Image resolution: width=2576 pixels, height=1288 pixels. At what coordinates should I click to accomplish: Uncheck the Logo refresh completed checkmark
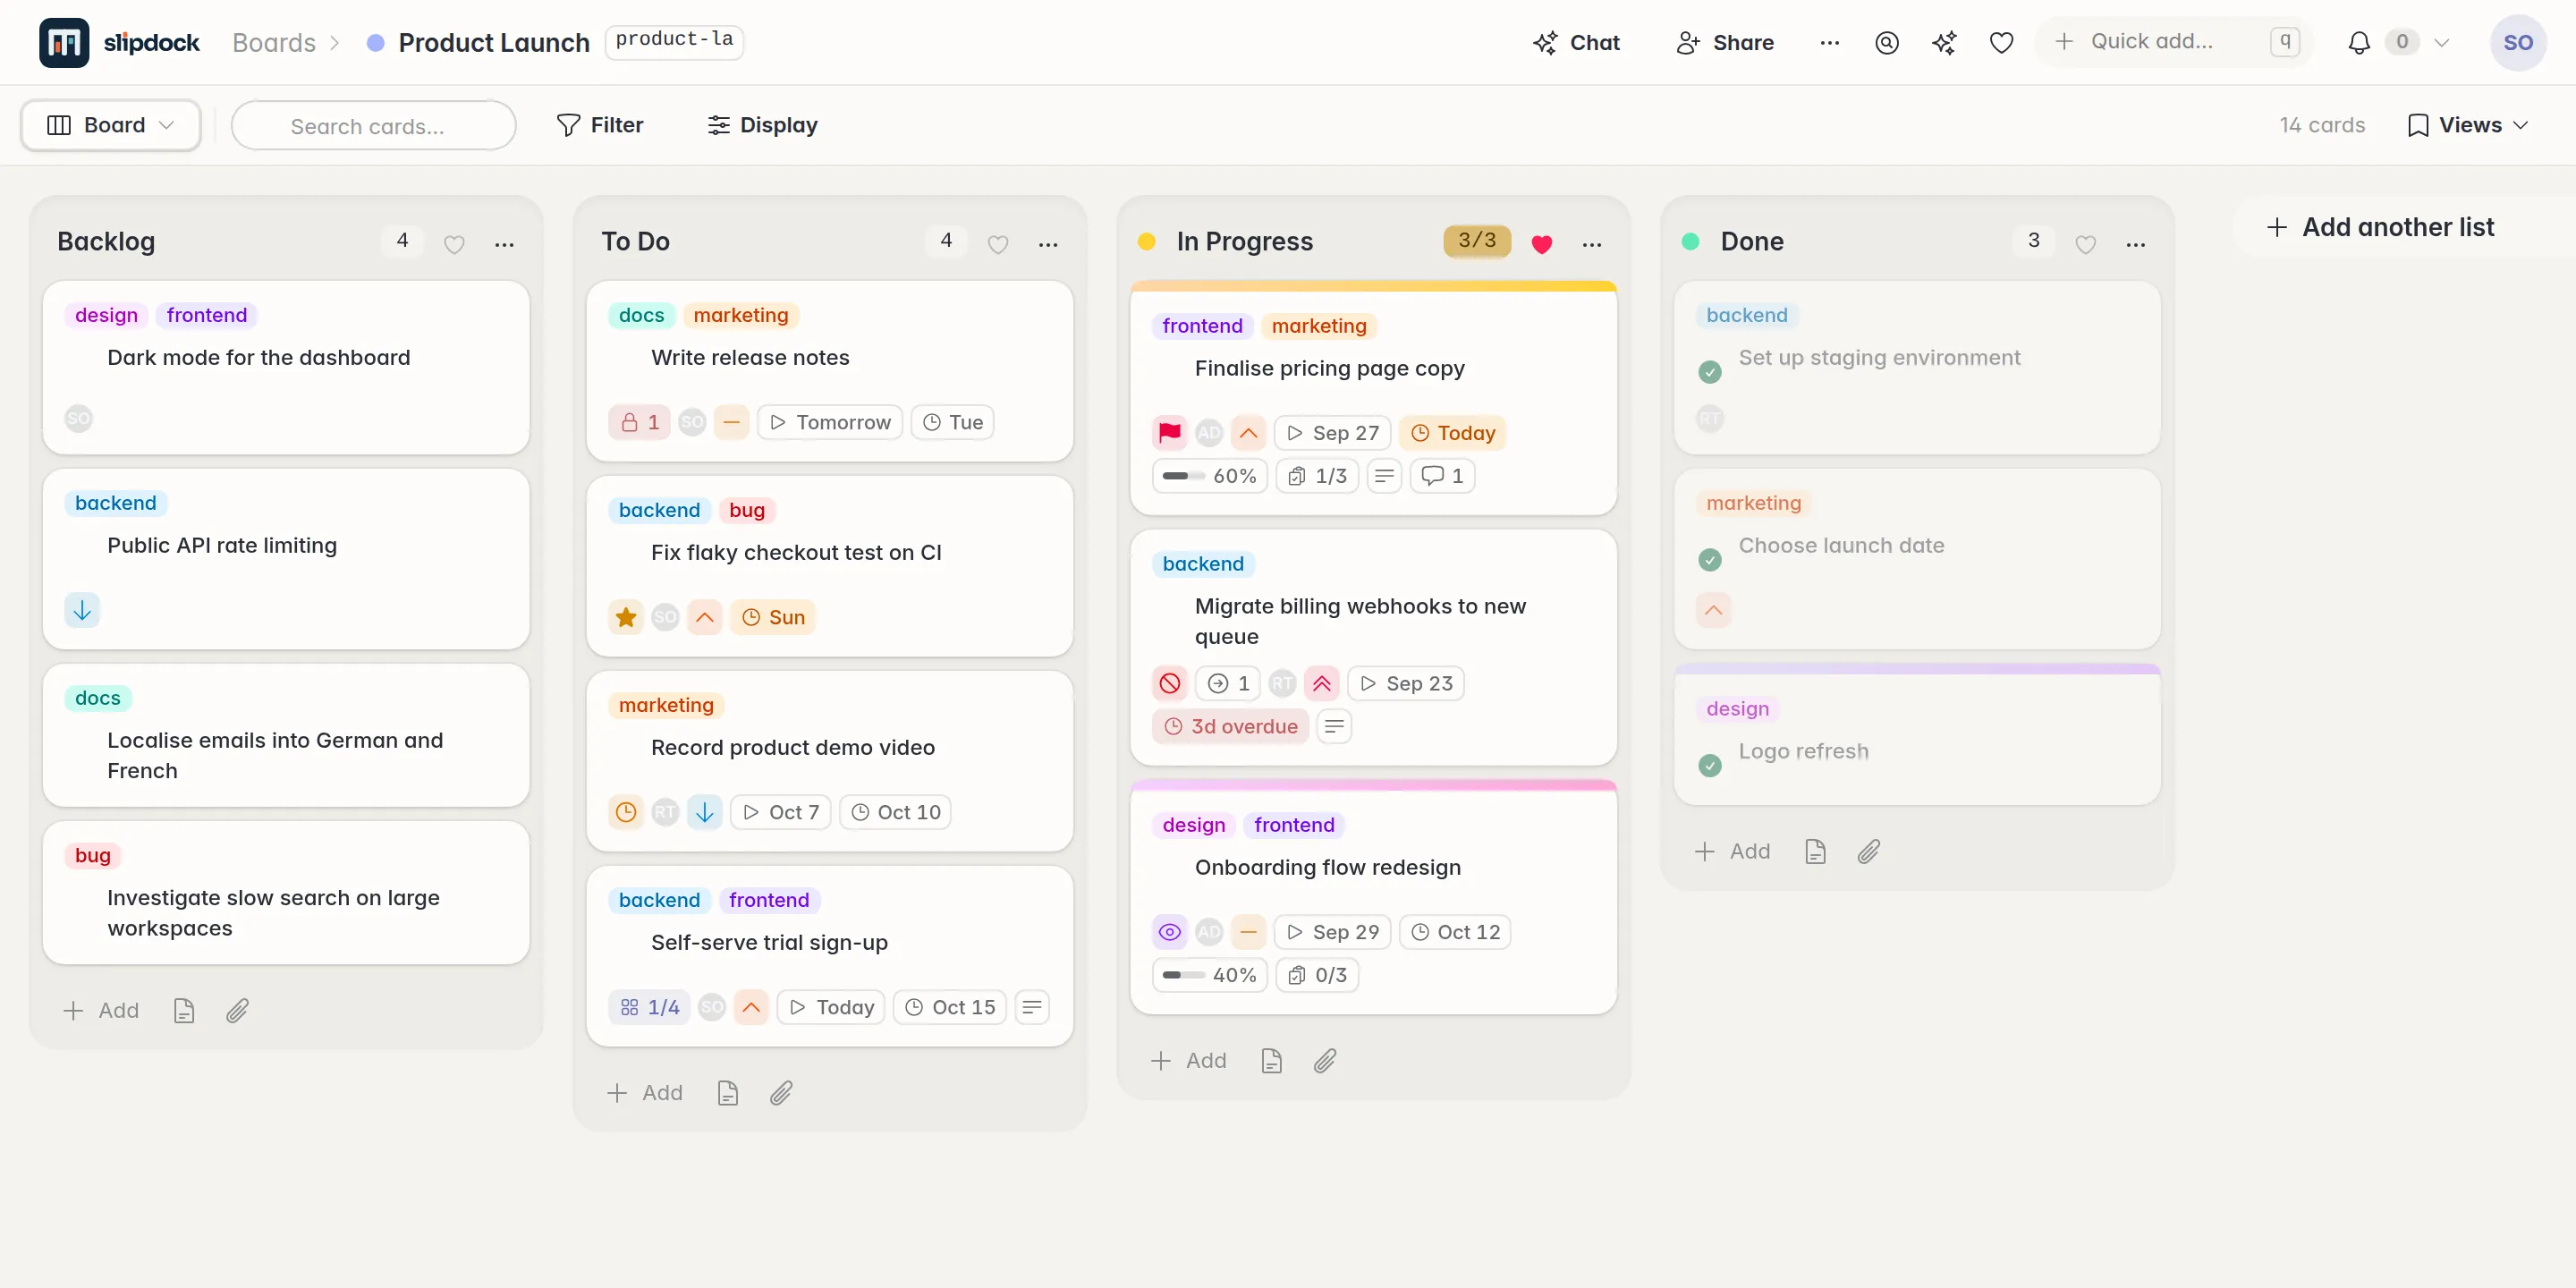(x=1710, y=766)
